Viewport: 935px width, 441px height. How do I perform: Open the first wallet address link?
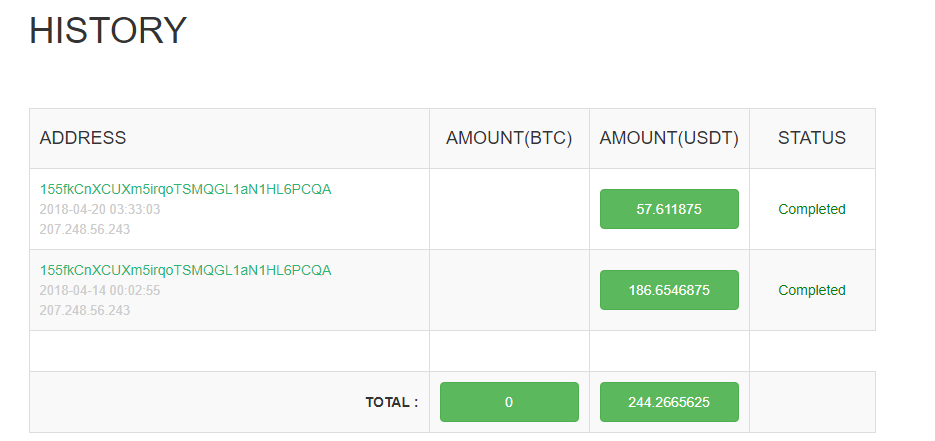tap(185, 190)
